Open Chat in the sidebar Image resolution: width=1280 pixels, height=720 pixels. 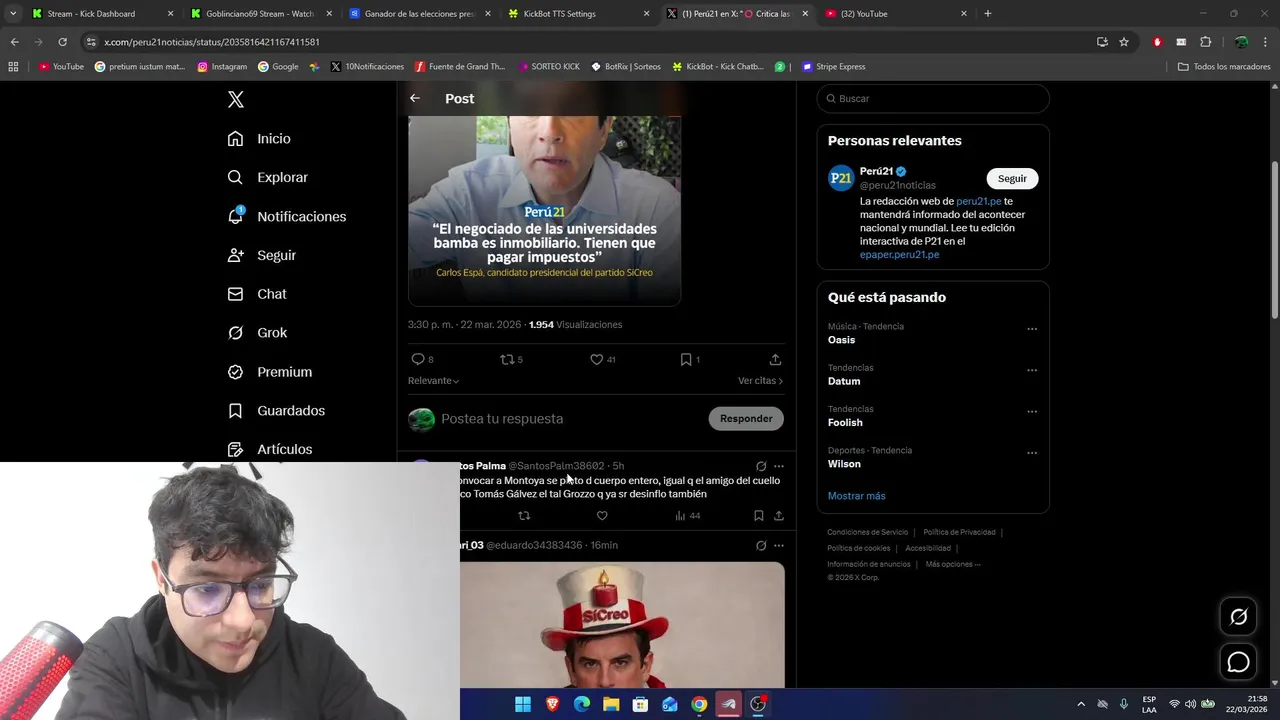pos(257,294)
